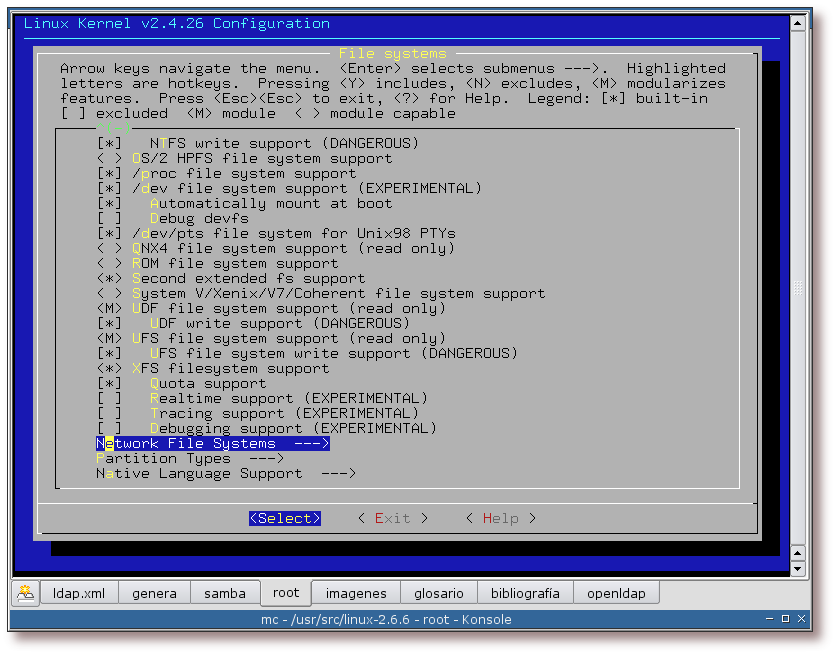Select XFS filesystem support entry
The image size is (836, 655).
[x=230, y=368]
